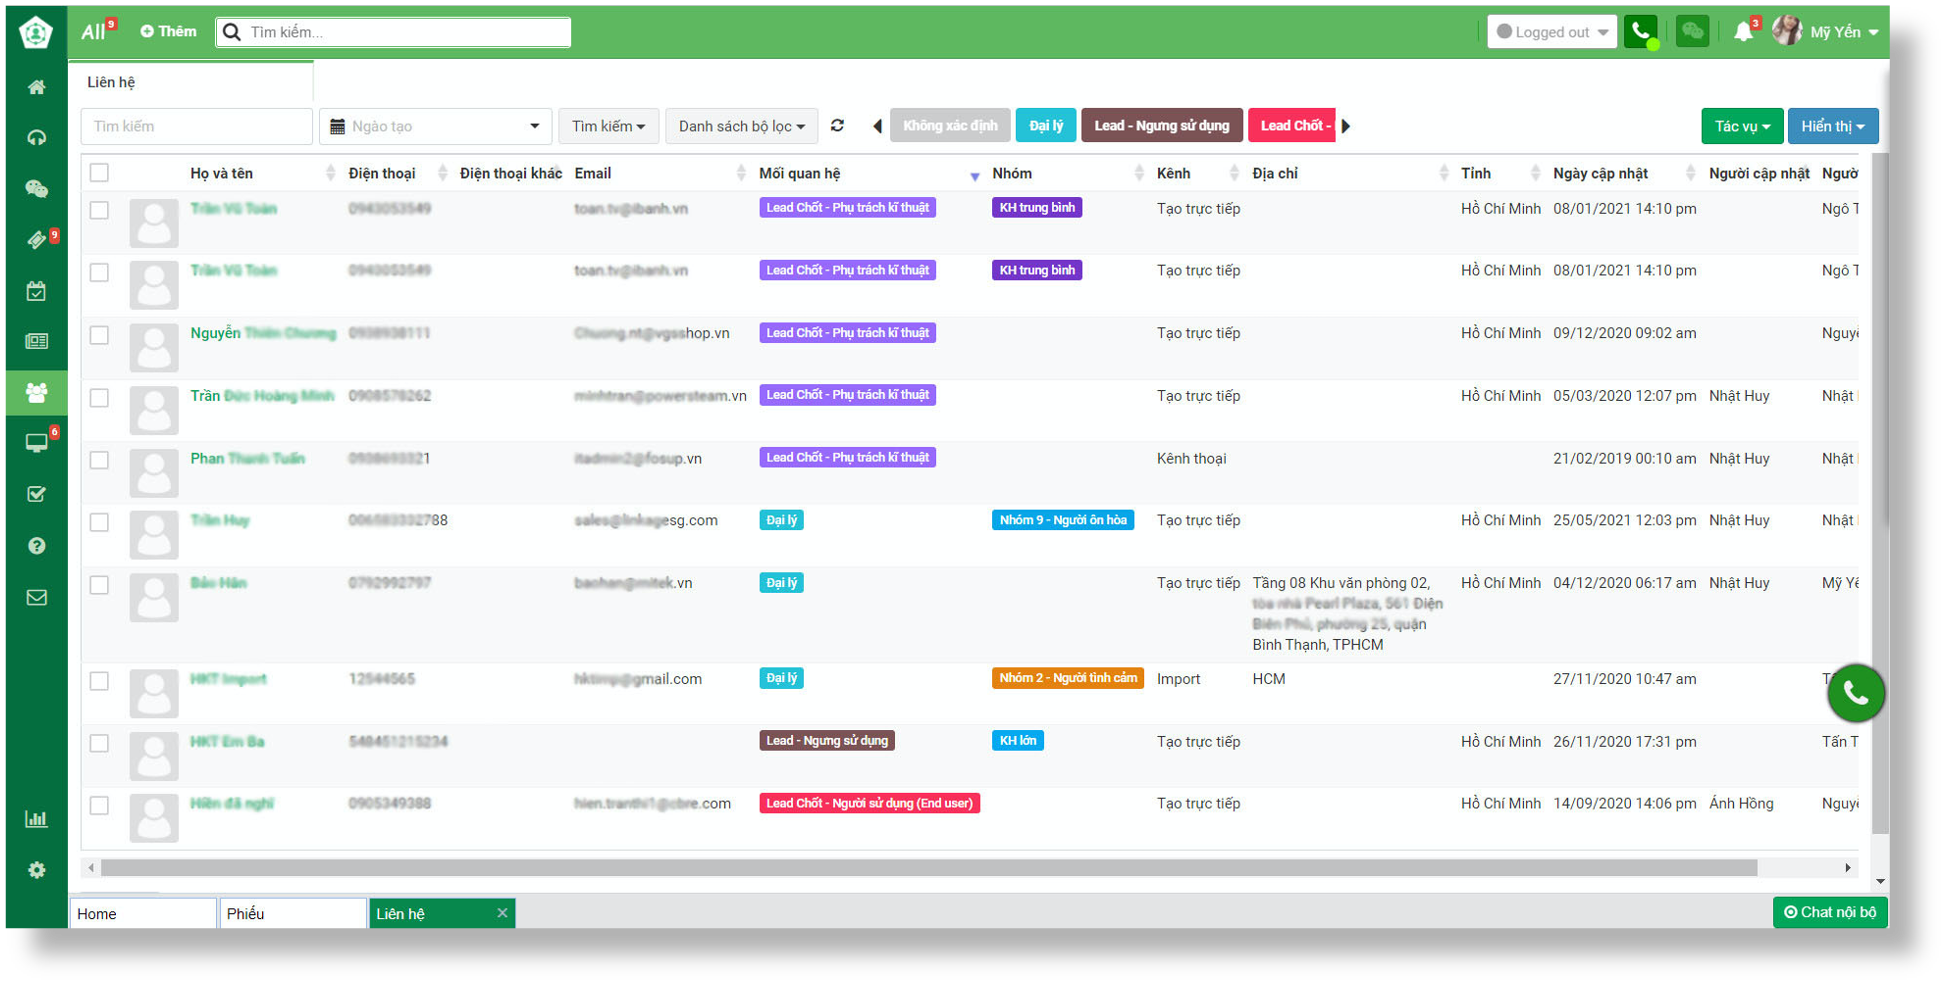Click the horizontal table scrollbar

[929, 868]
